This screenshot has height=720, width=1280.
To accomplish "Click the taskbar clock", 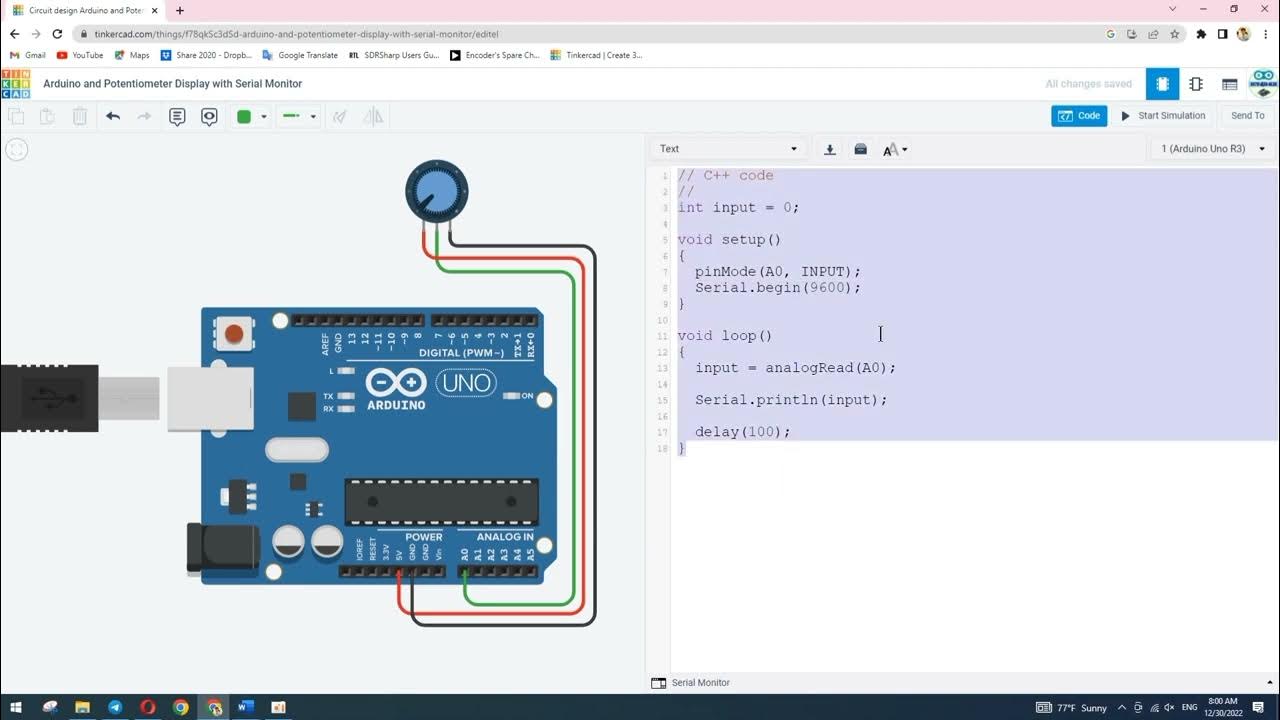I will (x=1222, y=707).
